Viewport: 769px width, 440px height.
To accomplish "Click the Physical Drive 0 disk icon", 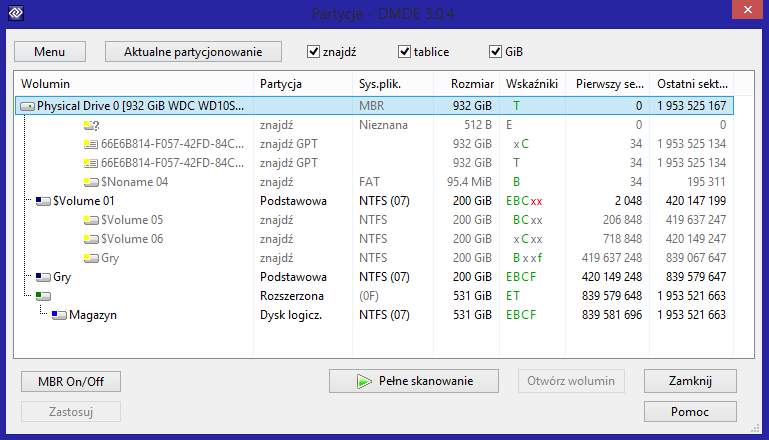I will pos(27,106).
